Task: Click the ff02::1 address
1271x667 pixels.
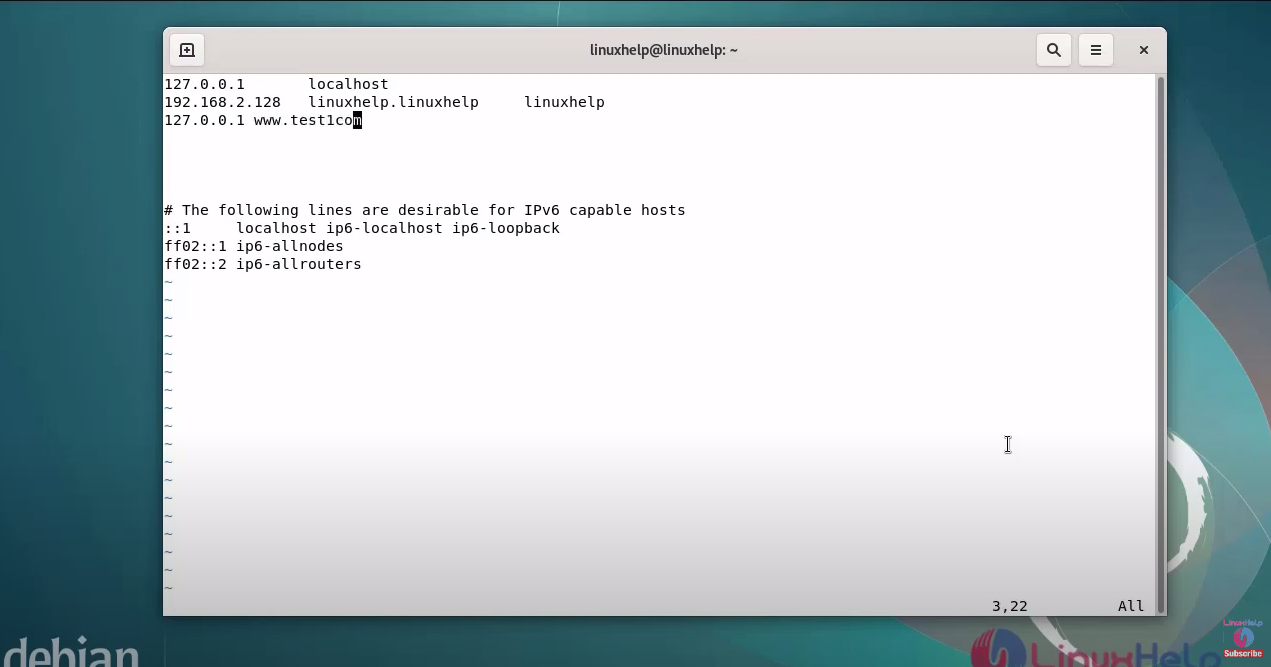Action: 195,246
